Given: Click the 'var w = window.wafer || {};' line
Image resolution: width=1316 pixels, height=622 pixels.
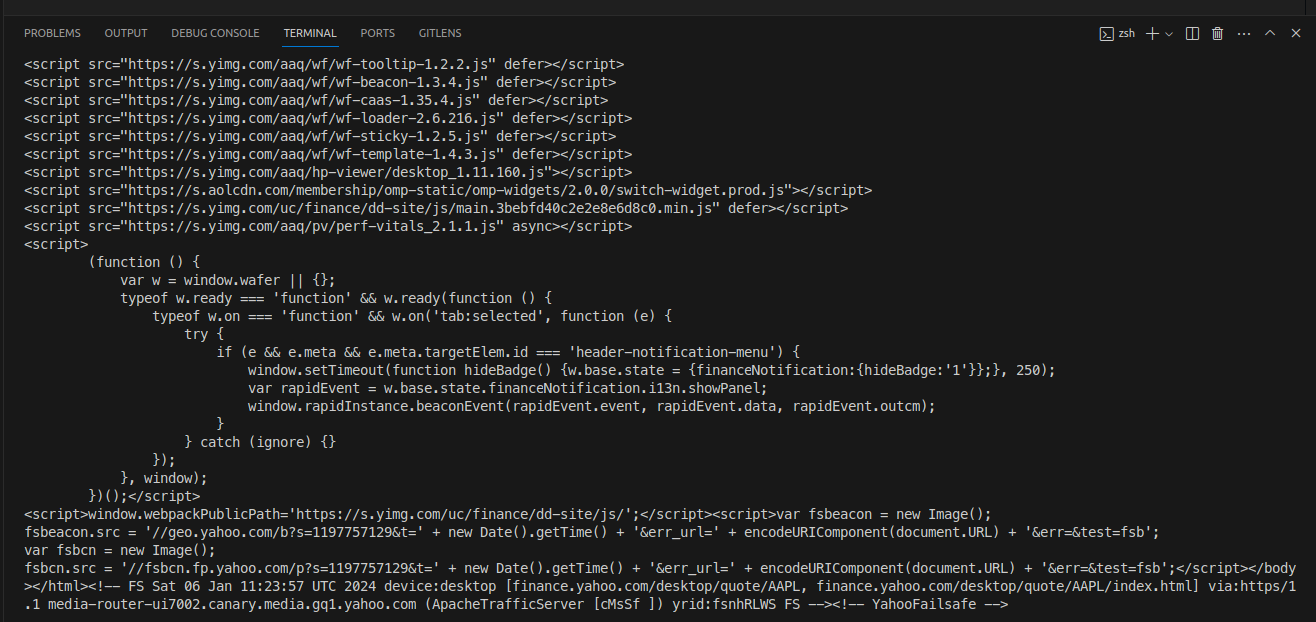Looking at the screenshot, I should click(x=228, y=280).
